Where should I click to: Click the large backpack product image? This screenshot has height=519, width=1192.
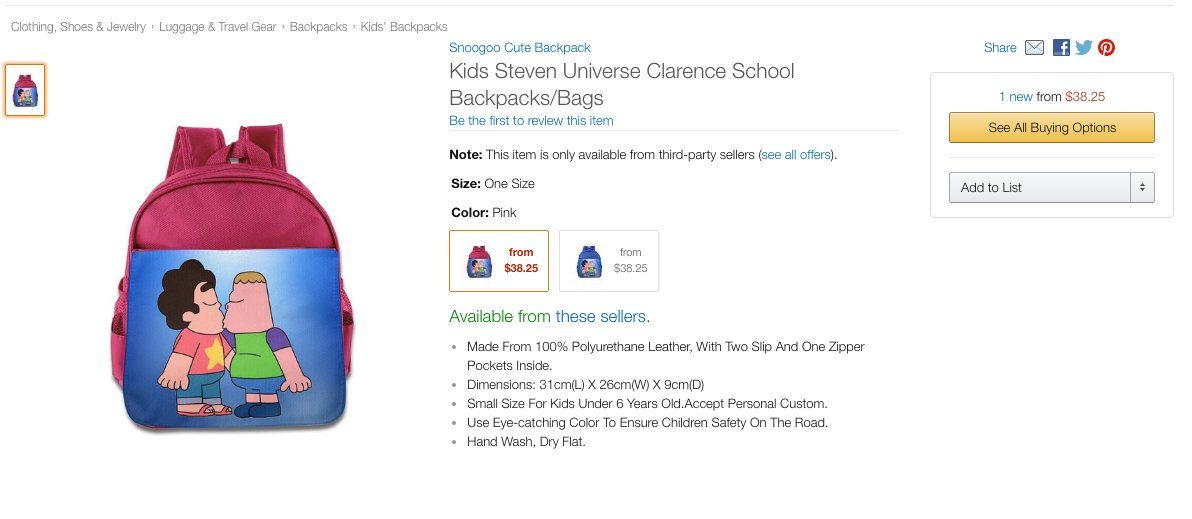coord(233,278)
